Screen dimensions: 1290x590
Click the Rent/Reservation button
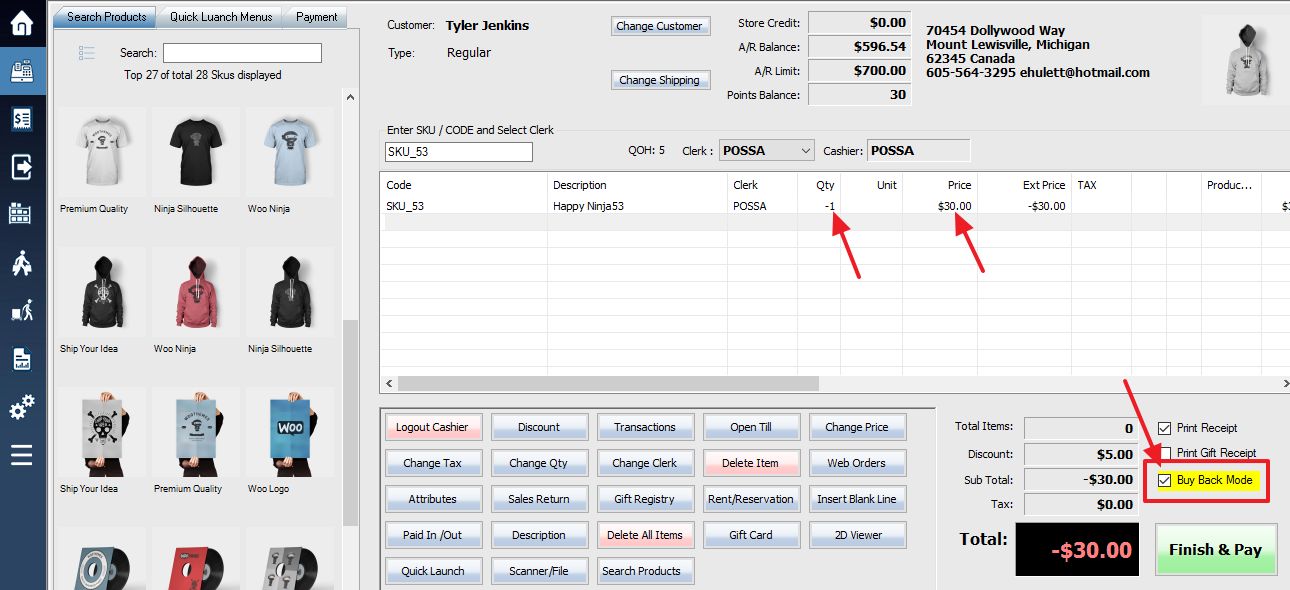pyautogui.click(x=751, y=499)
